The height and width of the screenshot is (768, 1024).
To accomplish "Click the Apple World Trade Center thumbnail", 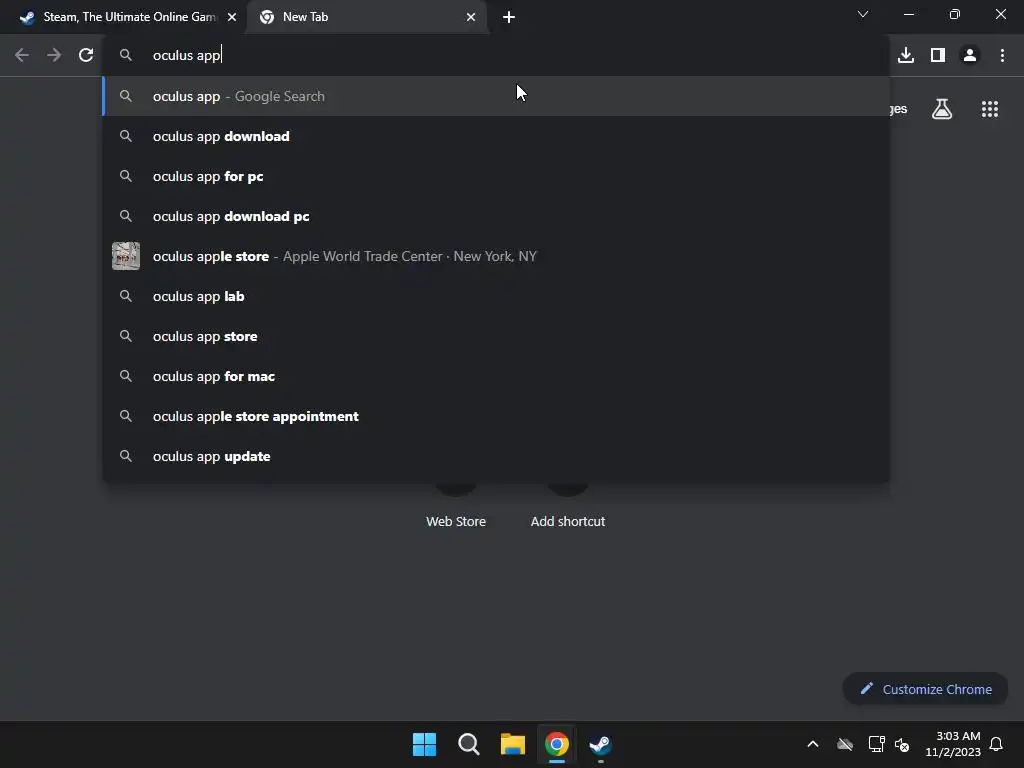I will (126, 256).
